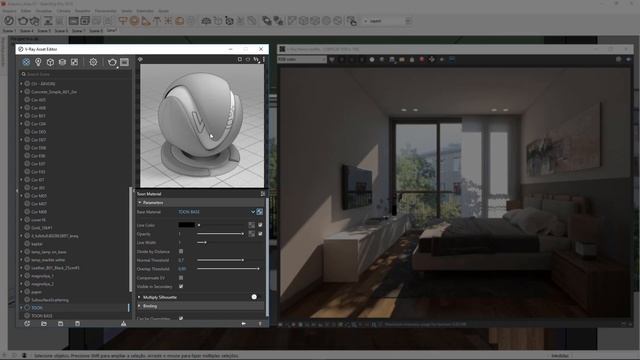640x360 pixels.
Task: Click the Line Color black swatch
Action: [186, 225]
